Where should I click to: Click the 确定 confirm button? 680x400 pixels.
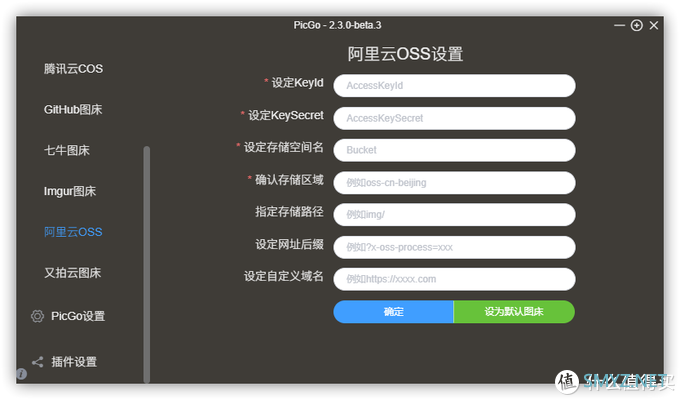pyautogui.click(x=393, y=311)
